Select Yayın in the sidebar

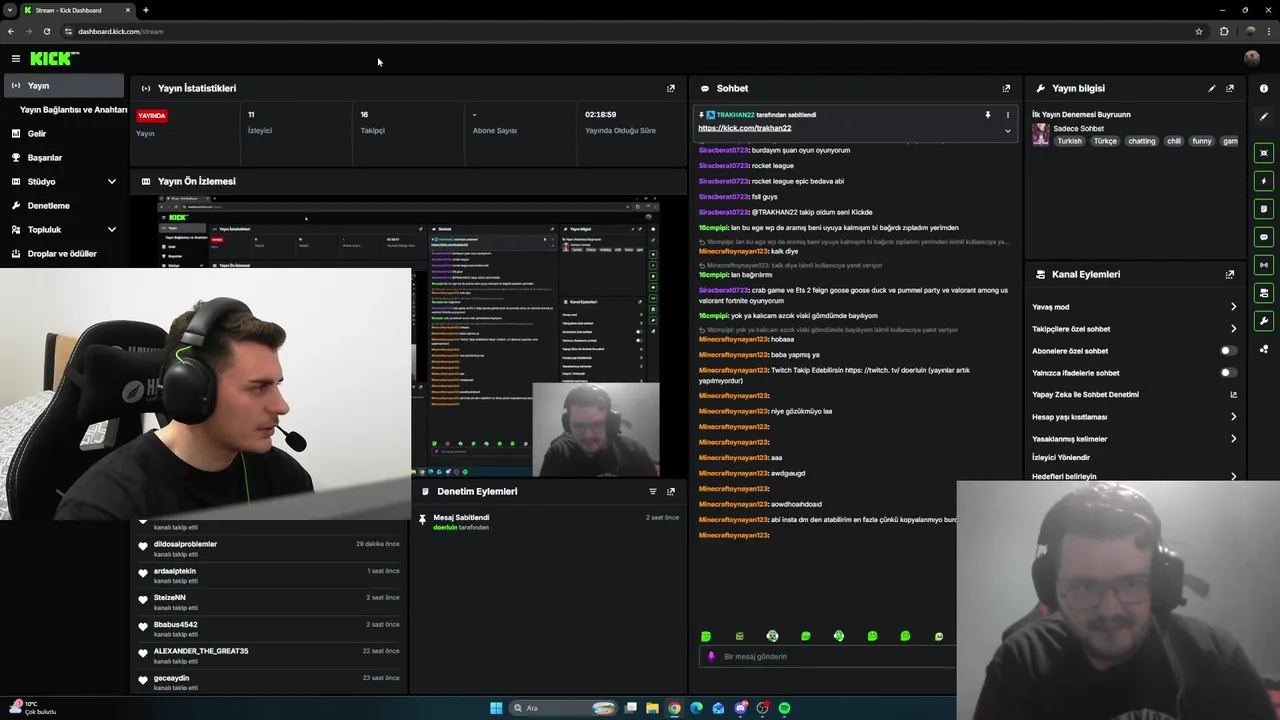64,86
